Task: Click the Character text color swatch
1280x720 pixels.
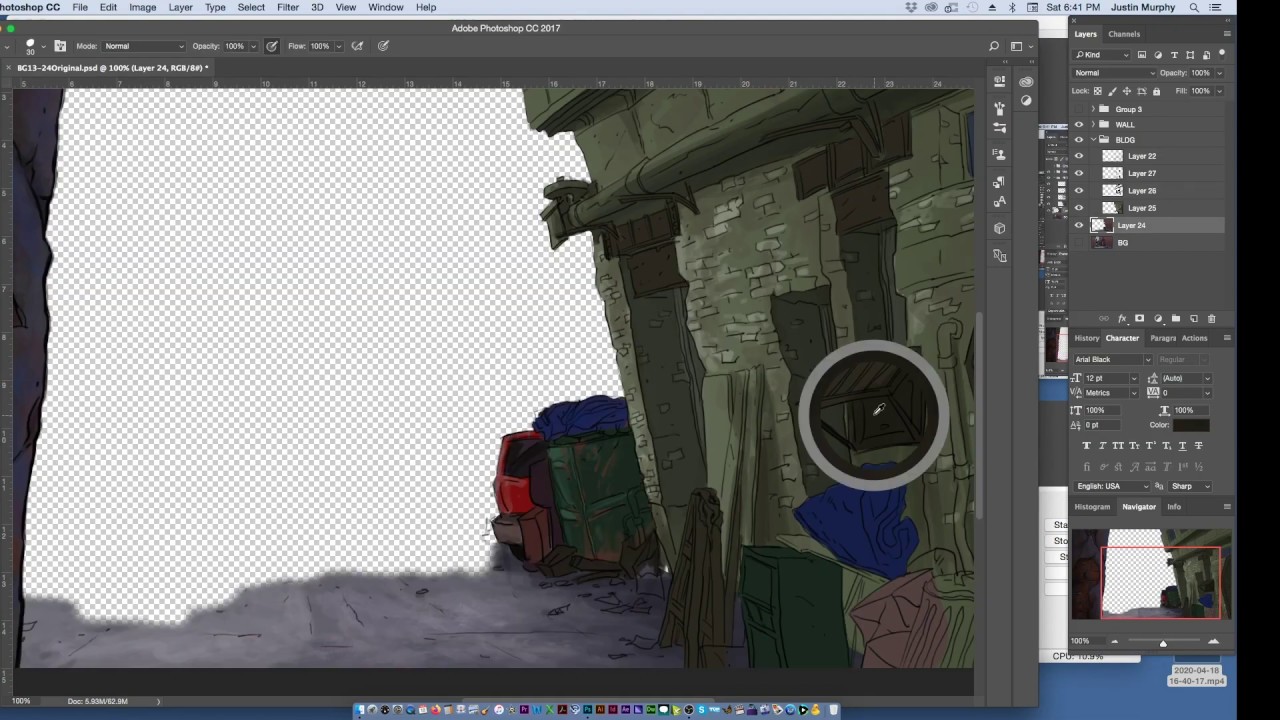Action: click(x=1191, y=425)
